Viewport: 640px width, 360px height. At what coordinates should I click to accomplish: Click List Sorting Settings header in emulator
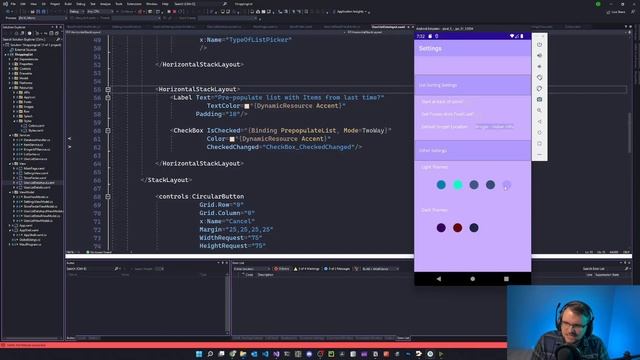[x=473, y=85]
